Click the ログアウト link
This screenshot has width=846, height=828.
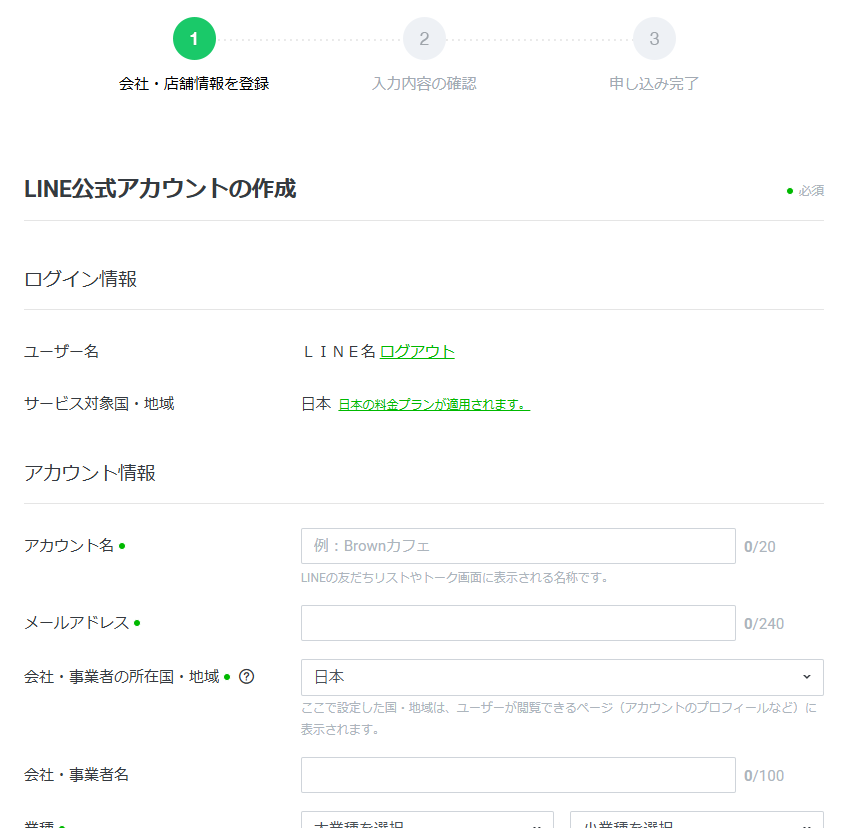[x=417, y=352]
